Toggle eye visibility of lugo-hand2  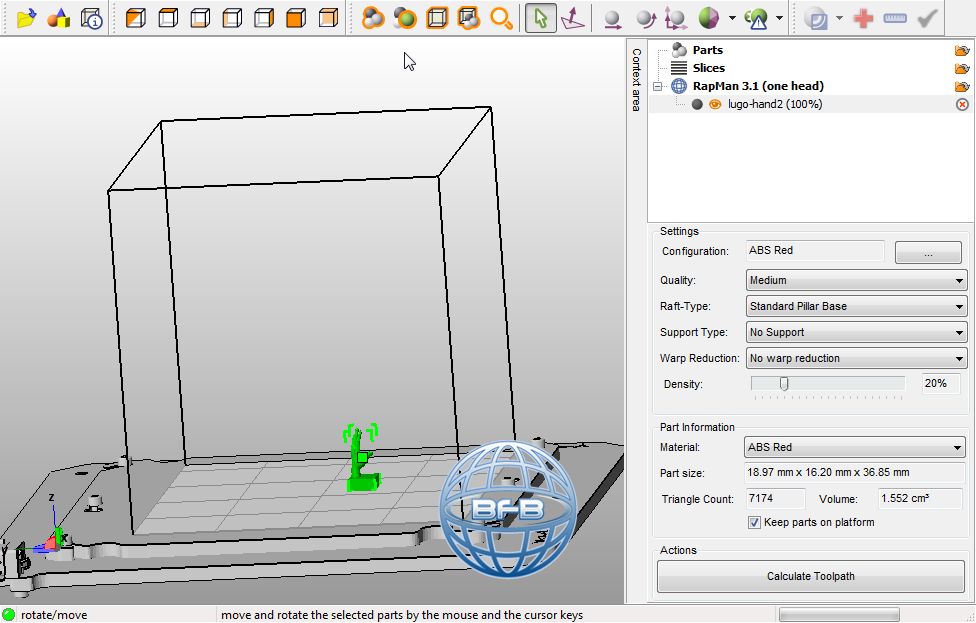coord(715,105)
